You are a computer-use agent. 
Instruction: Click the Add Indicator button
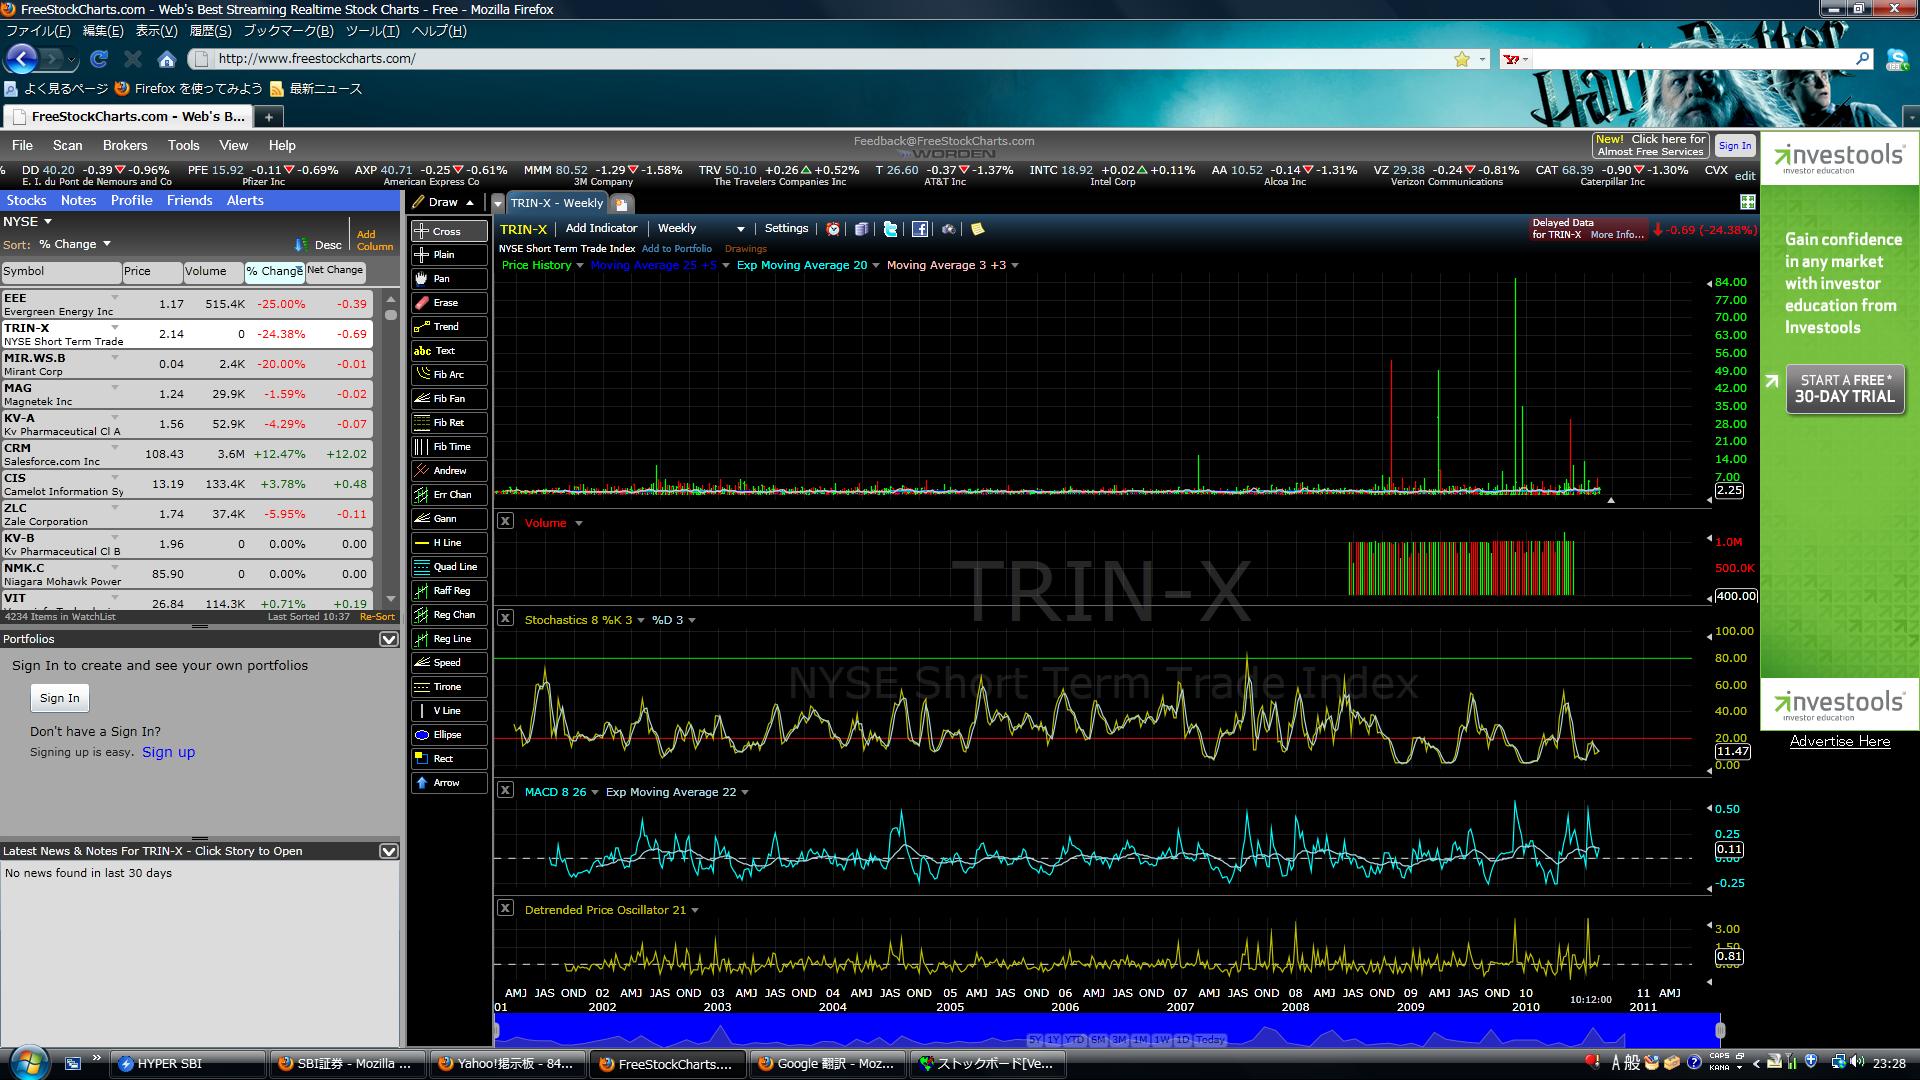[x=601, y=228]
